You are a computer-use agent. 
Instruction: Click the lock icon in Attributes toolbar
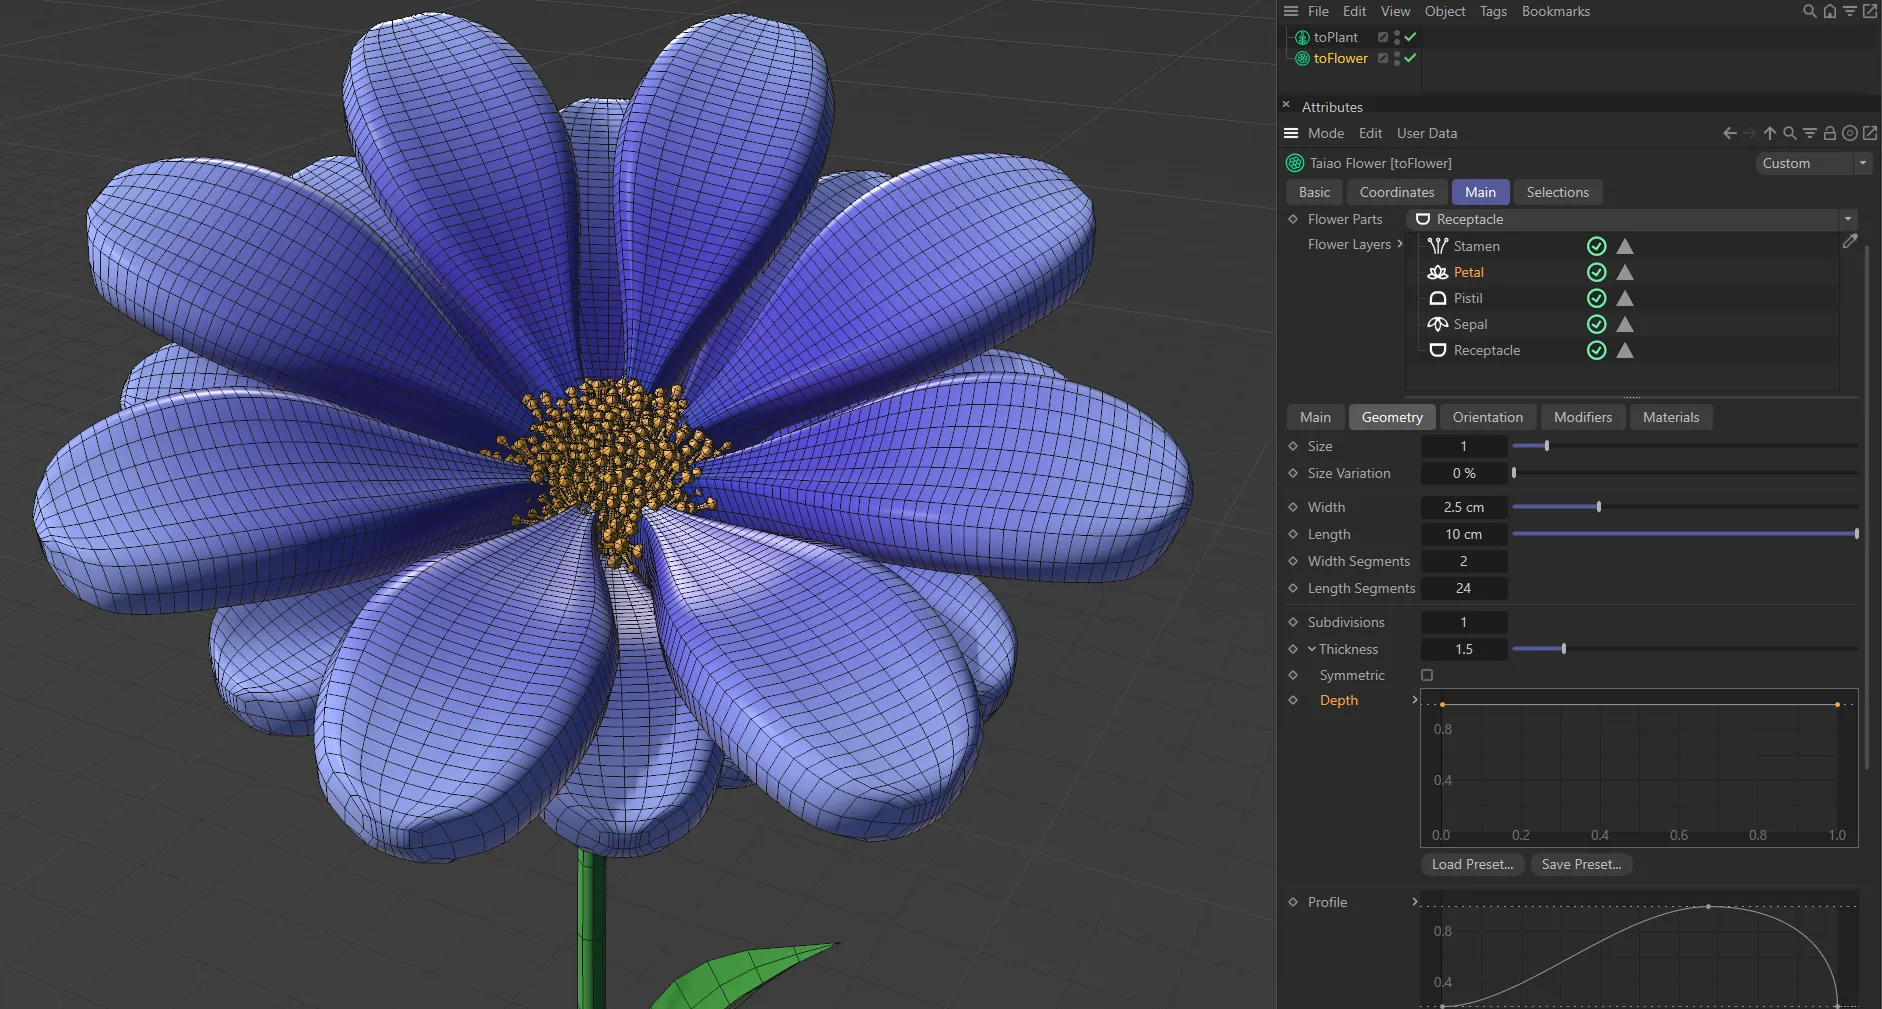point(1829,133)
